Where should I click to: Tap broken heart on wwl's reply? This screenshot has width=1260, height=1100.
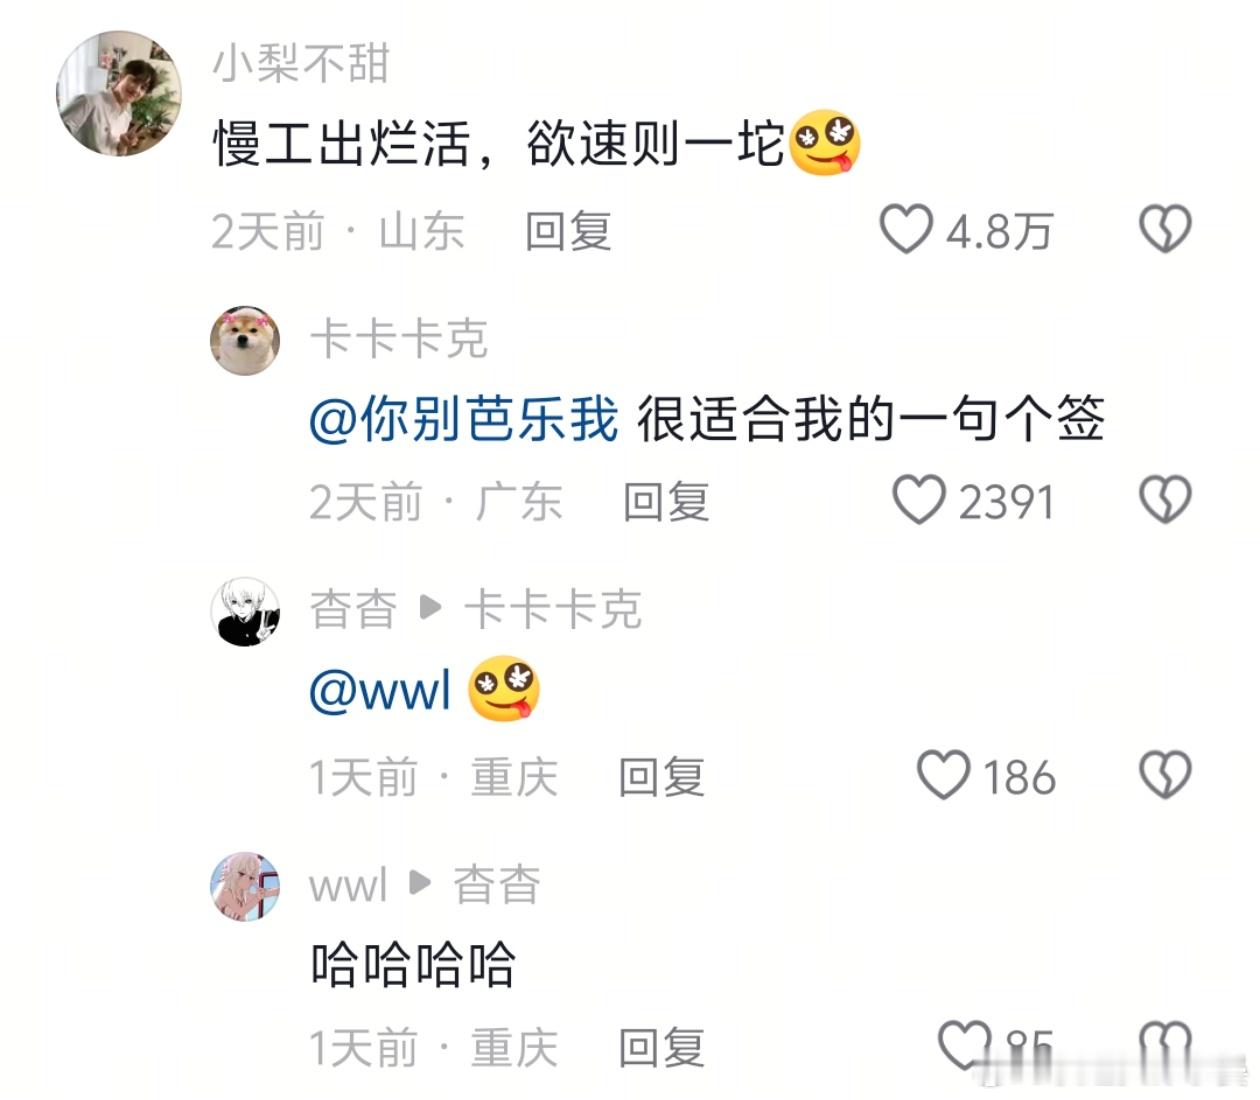pyautogui.click(x=1165, y=1045)
